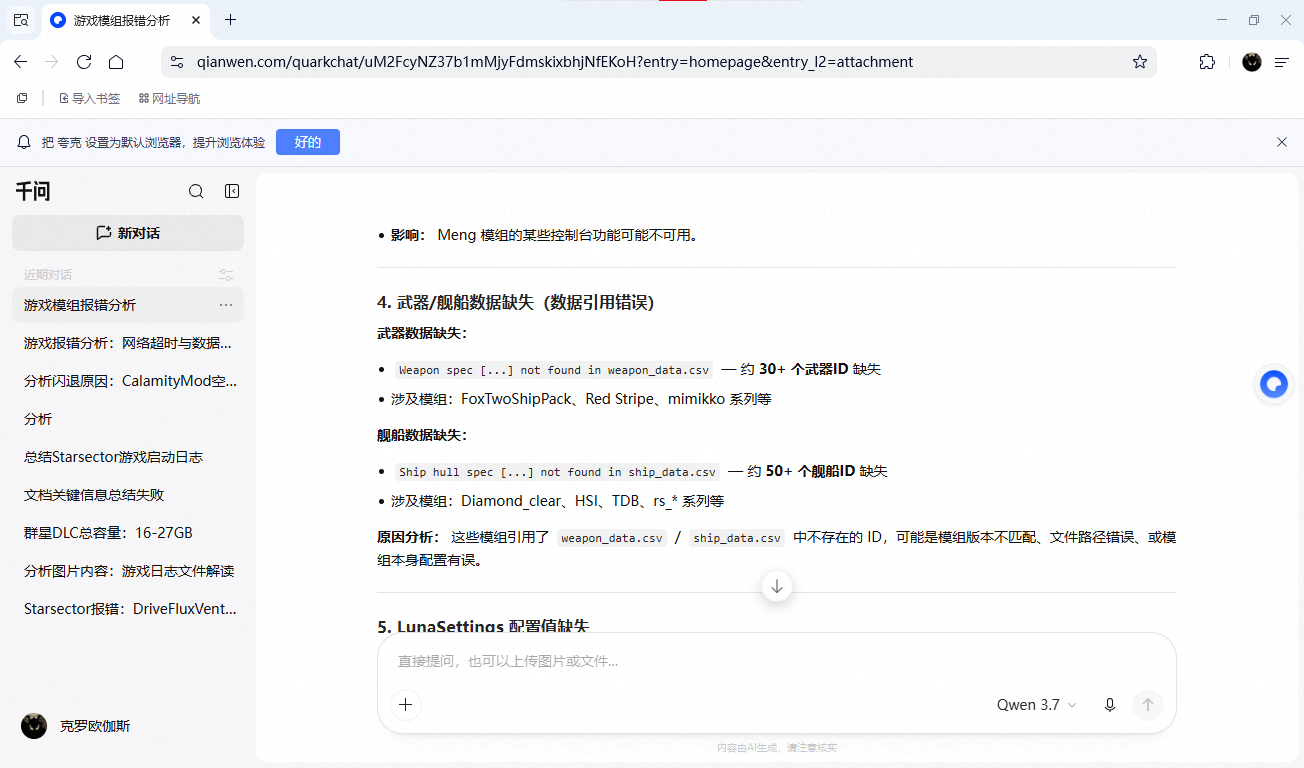Image resolution: width=1304 pixels, height=768 pixels.
Task: Dismiss the default browser notification bar
Action: coord(1282,142)
